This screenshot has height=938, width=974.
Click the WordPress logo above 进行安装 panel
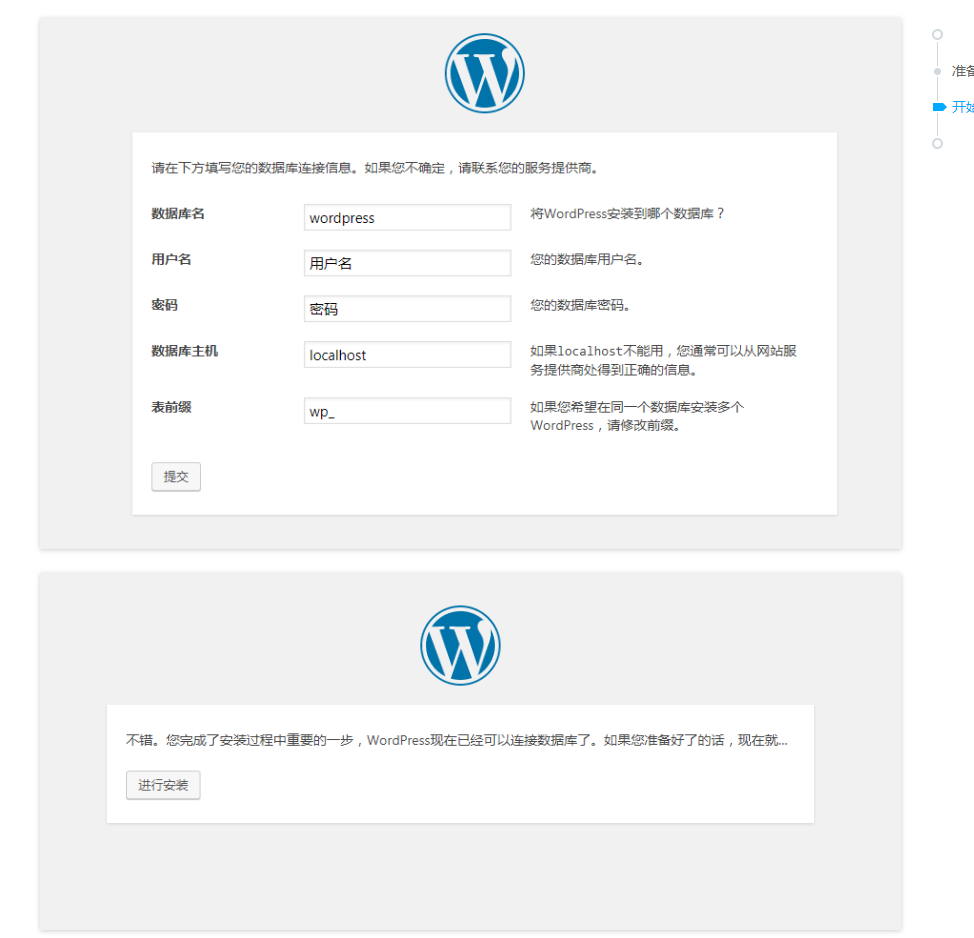coord(460,645)
